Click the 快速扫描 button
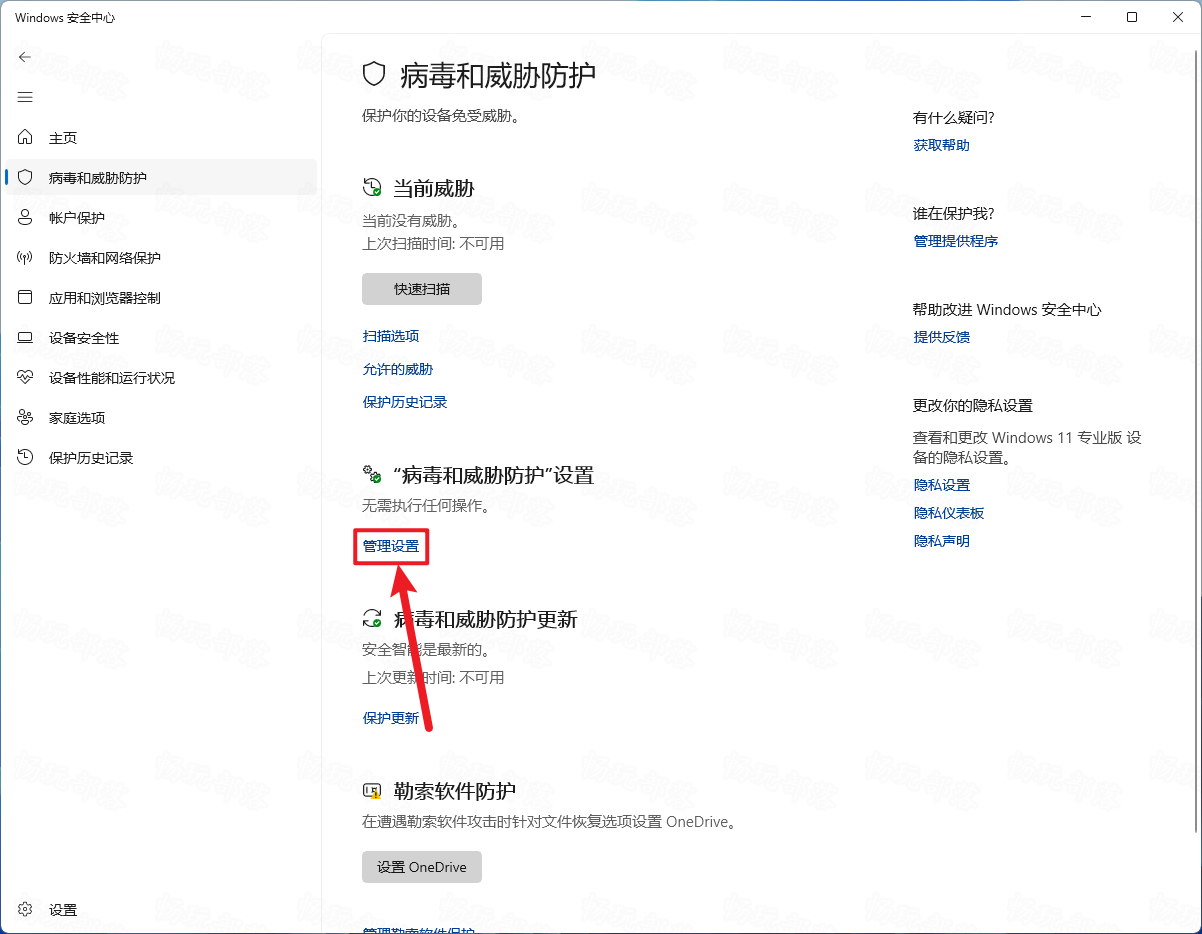Image resolution: width=1202 pixels, height=934 pixels. 422,289
